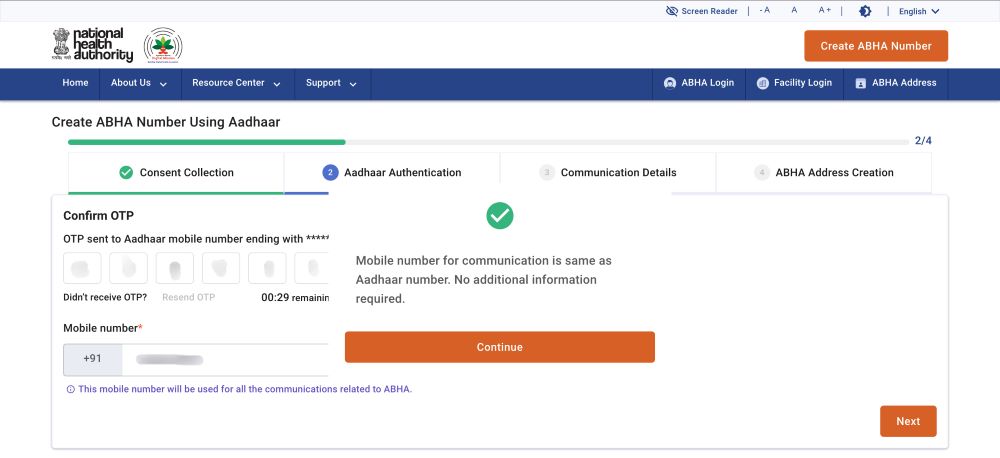Viewport: 1000px width, 458px height.
Task: Click the Next button
Action: (x=908, y=421)
